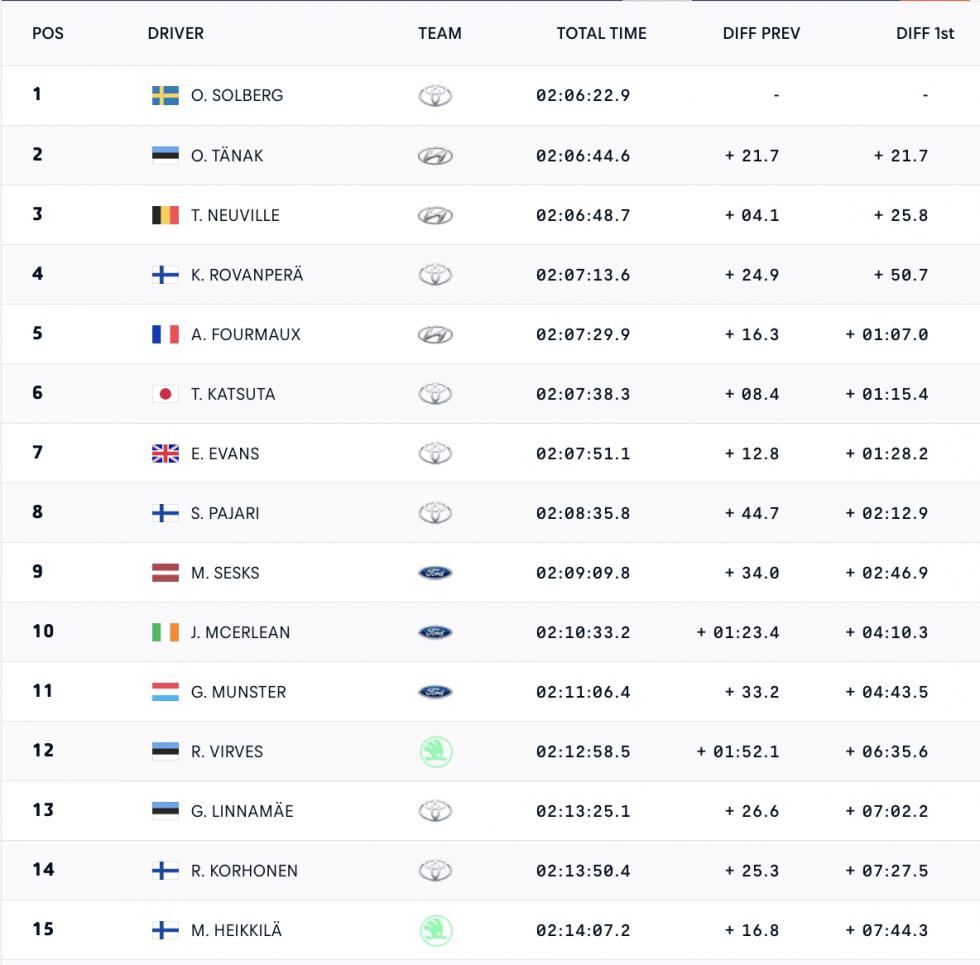Click the Hyundai logo in Tänak's row
The width and height of the screenshot is (980, 965).
pos(435,156)
